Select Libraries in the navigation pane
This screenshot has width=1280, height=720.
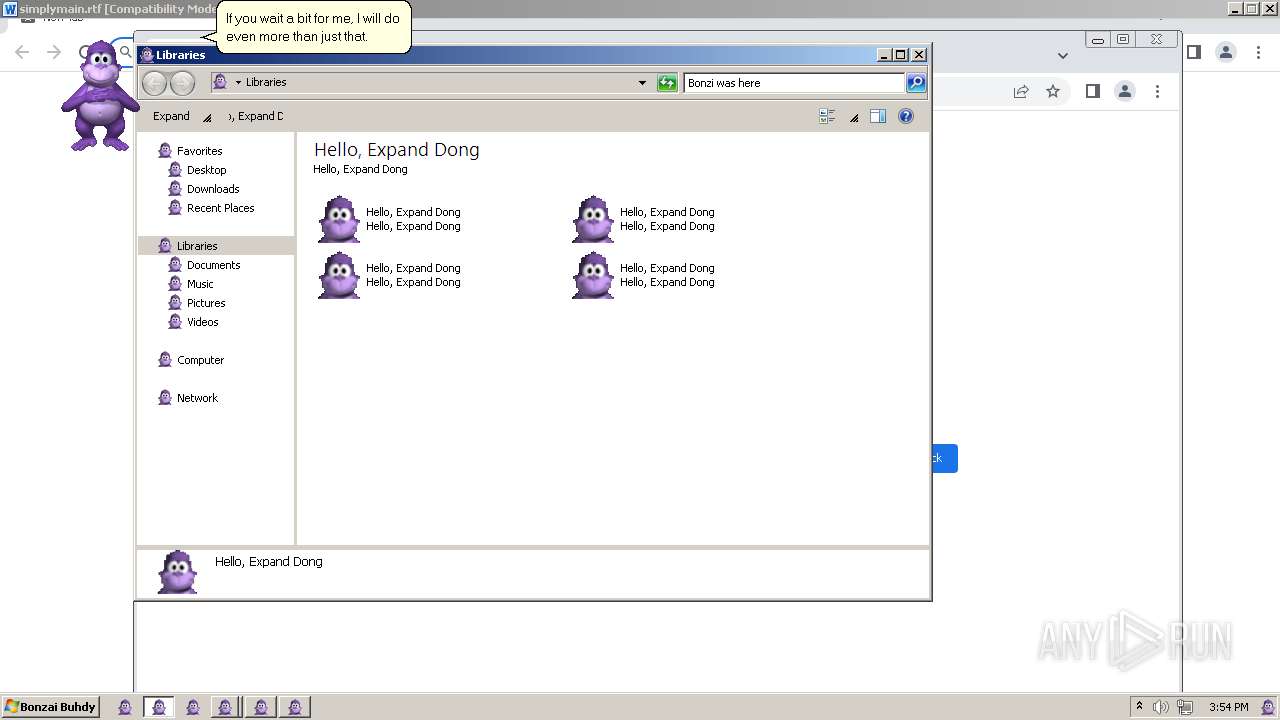[x=197, y=246]
